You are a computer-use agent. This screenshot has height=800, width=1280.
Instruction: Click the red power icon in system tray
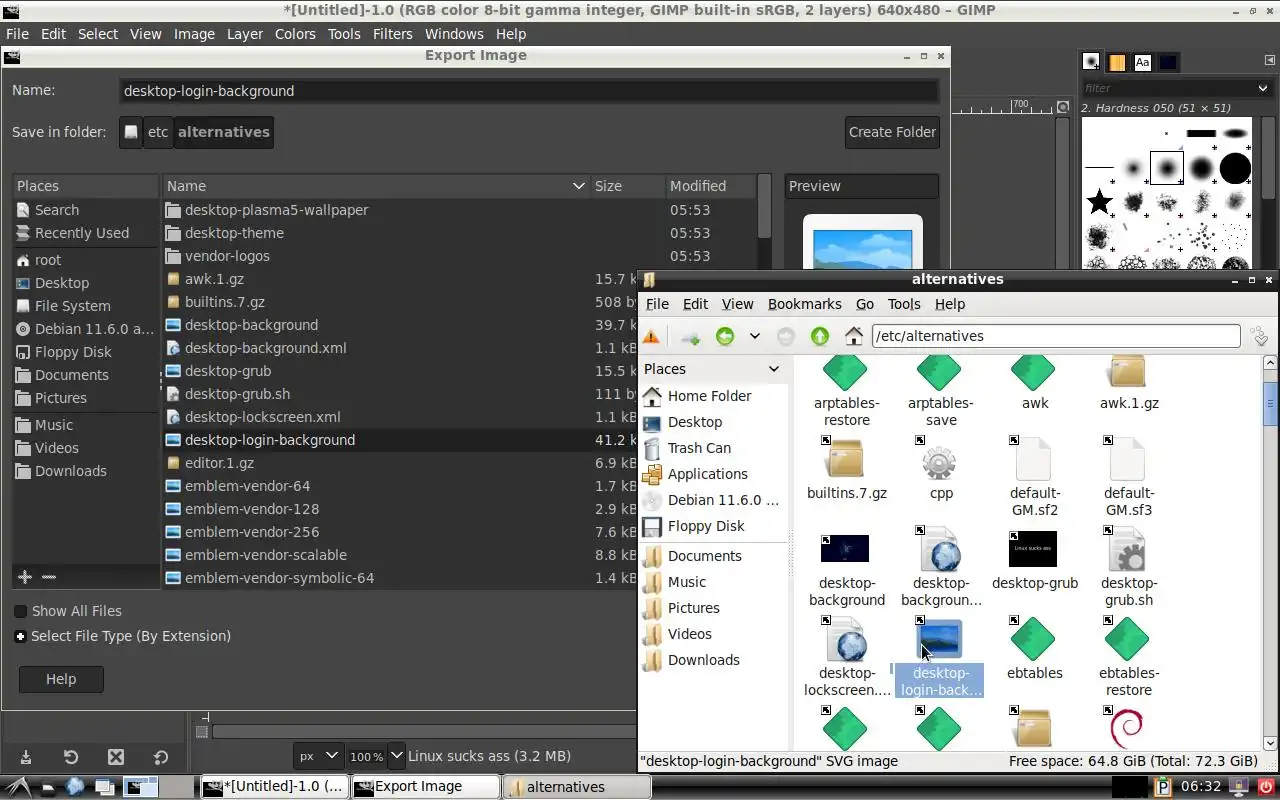(1265, 787)
